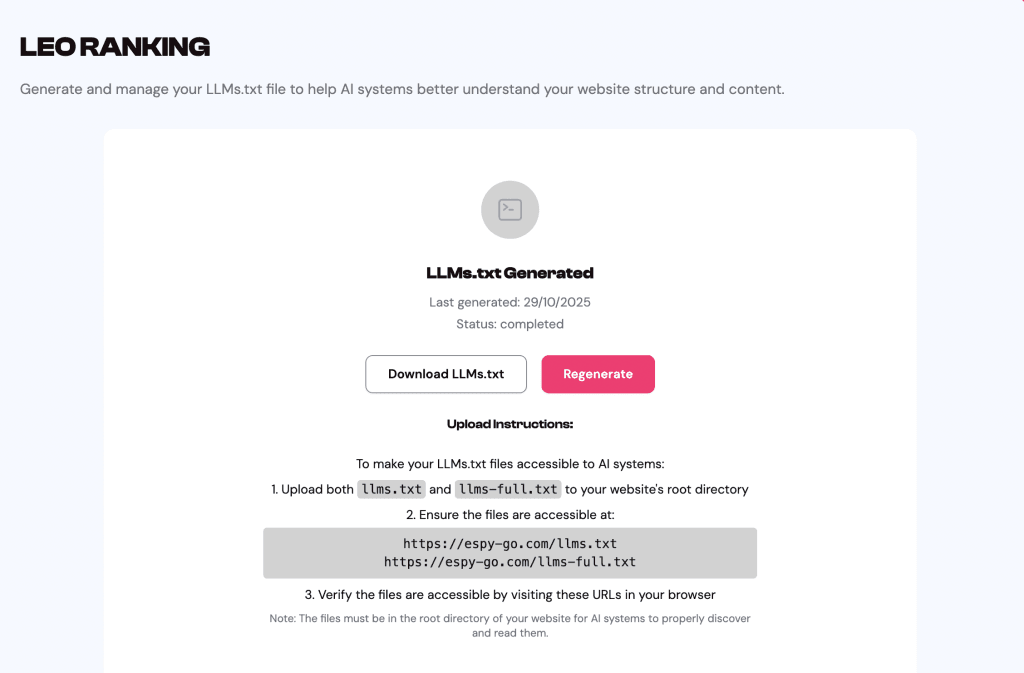Click the terminal icon in gray circle
This screenshot has width=1024, height=673.
510,210
